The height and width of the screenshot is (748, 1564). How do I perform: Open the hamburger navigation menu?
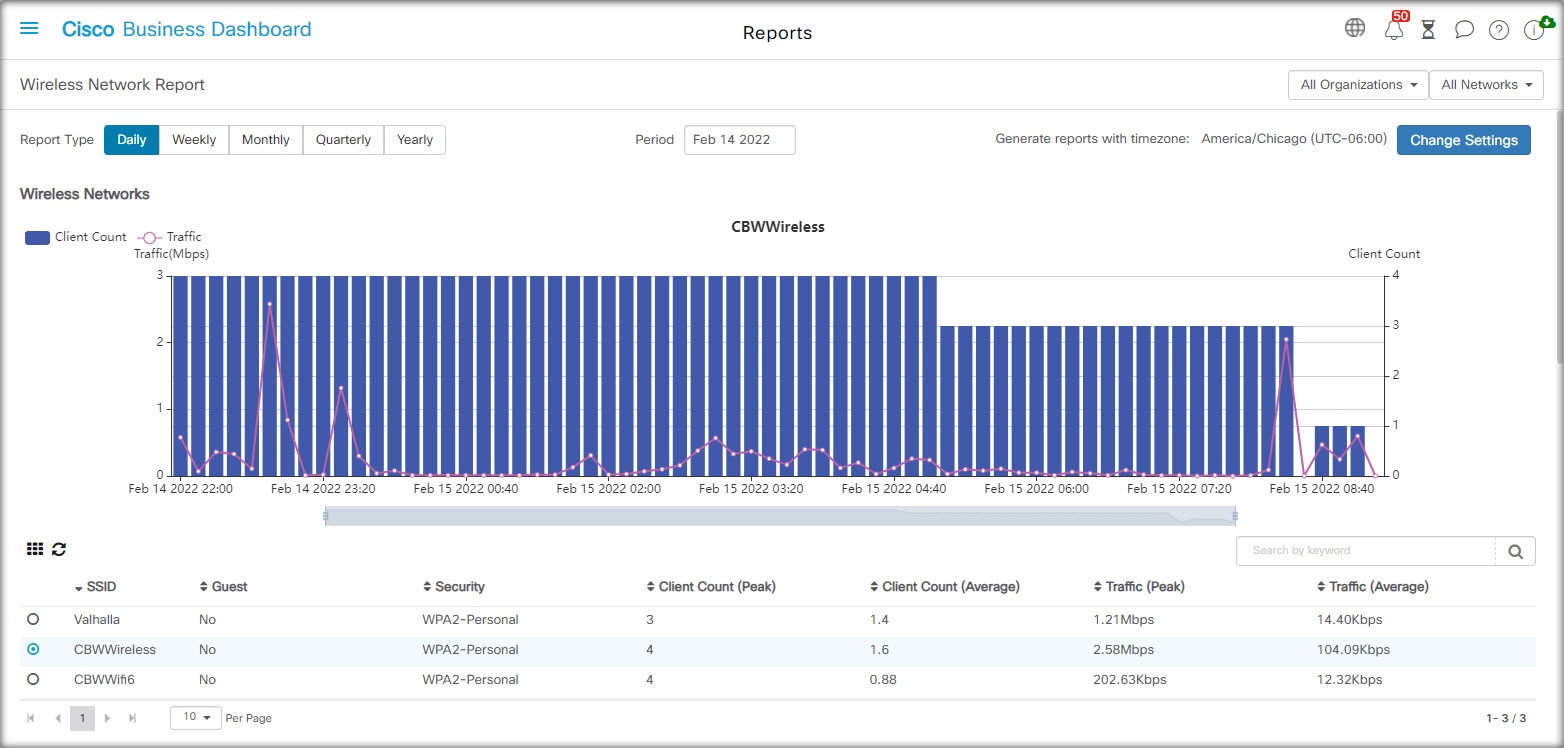[29, 28]
